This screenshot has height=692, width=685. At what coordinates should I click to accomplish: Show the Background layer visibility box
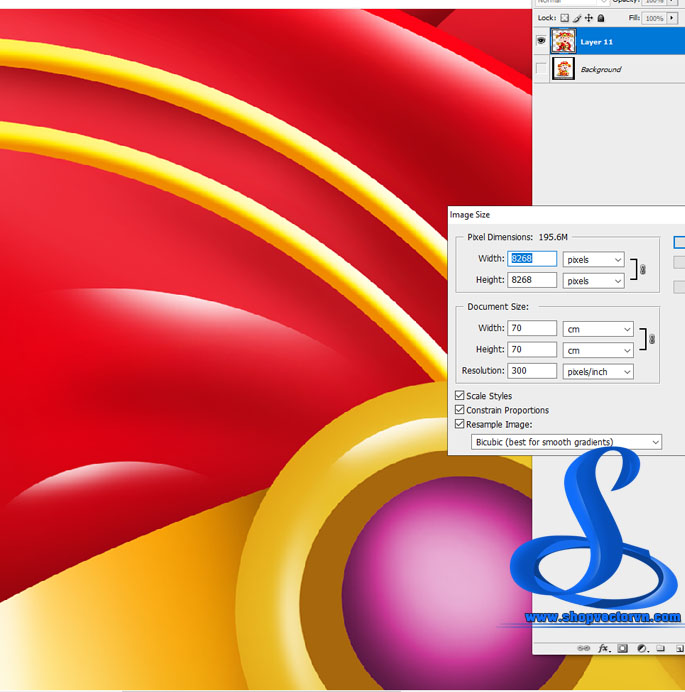541,68
